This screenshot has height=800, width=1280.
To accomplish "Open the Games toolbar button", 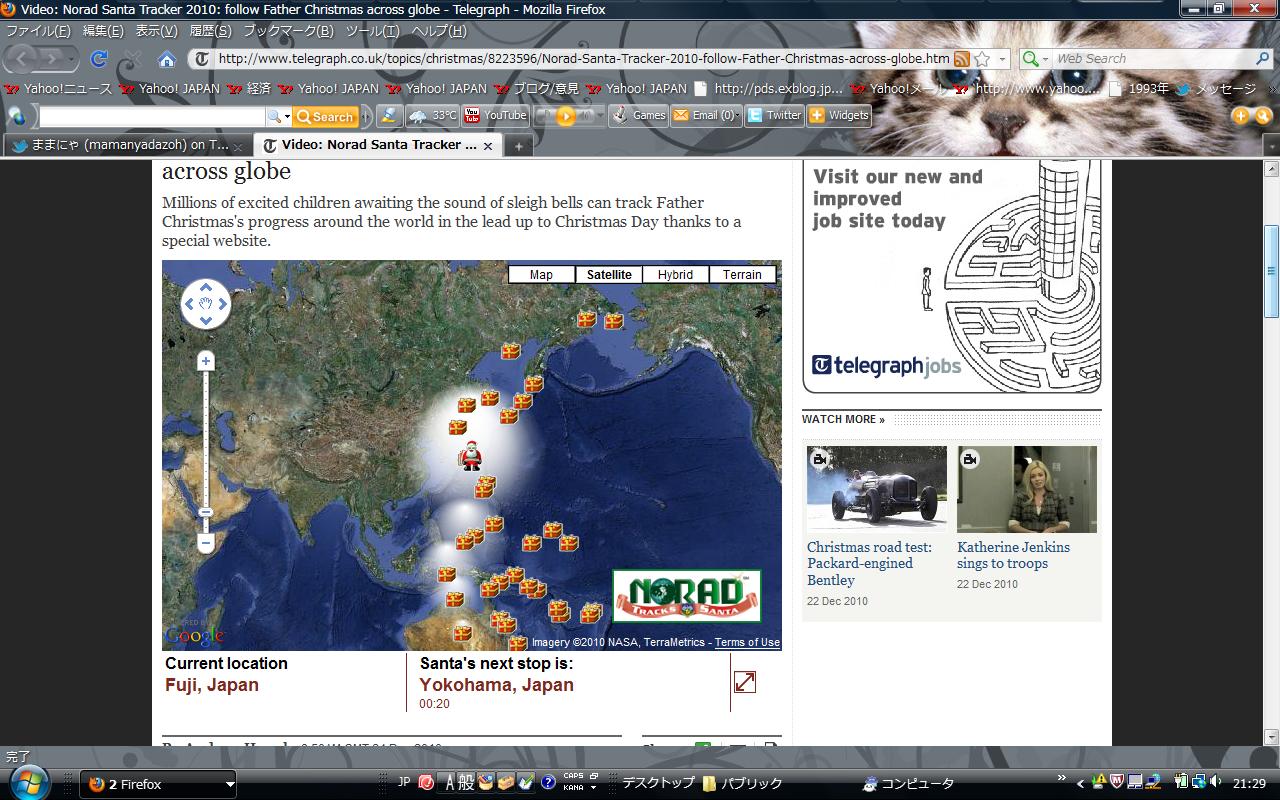I will pyautogui.click(x=639, y=115).
